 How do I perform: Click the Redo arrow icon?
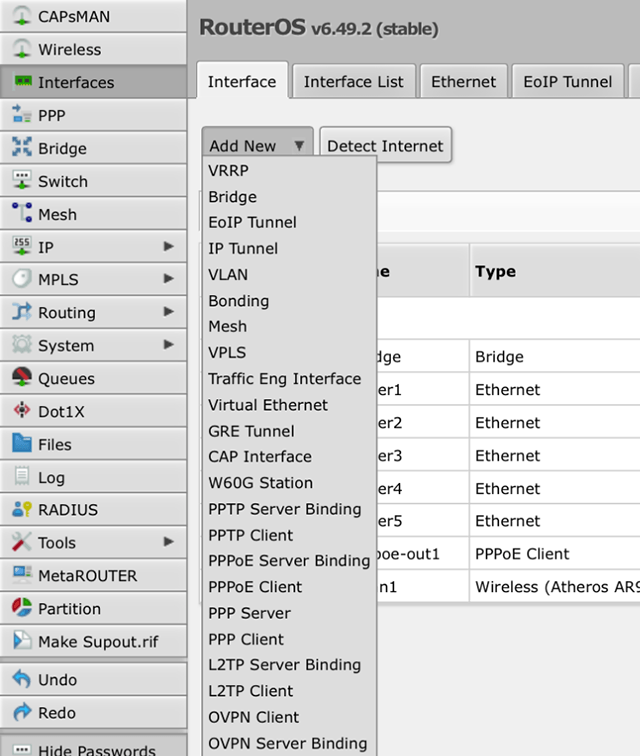22,712
